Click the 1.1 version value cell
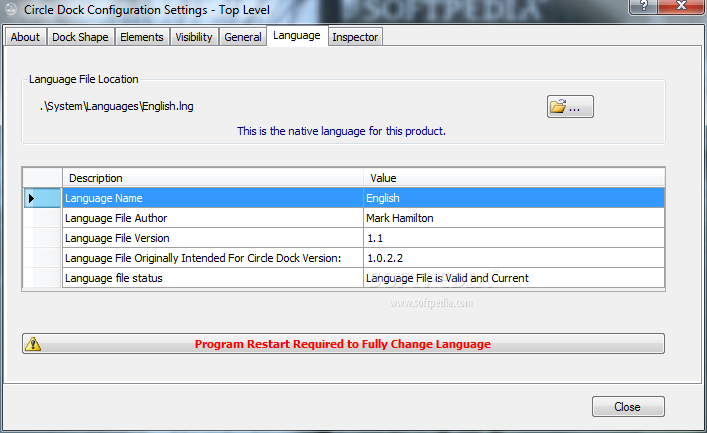This screenshot has width=707, height=433. (x=514, y=238)
